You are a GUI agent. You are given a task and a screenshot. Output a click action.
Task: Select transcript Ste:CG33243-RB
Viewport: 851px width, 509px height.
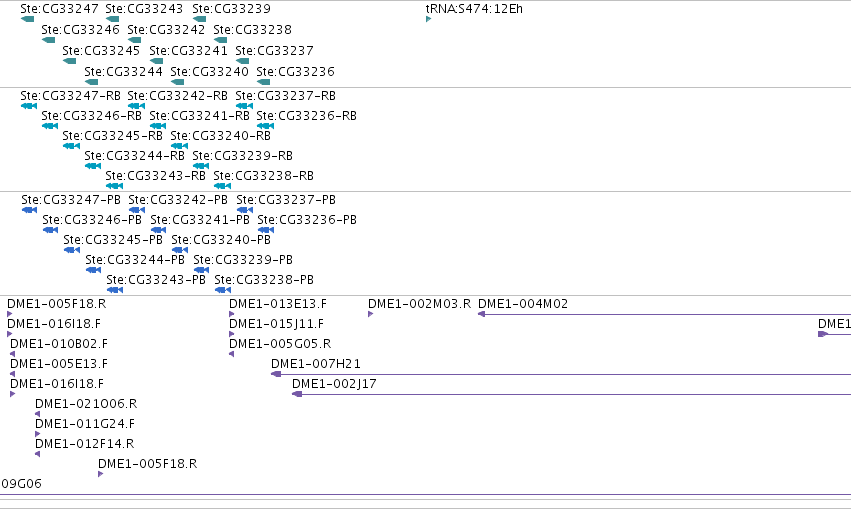[x=155, y=176]
